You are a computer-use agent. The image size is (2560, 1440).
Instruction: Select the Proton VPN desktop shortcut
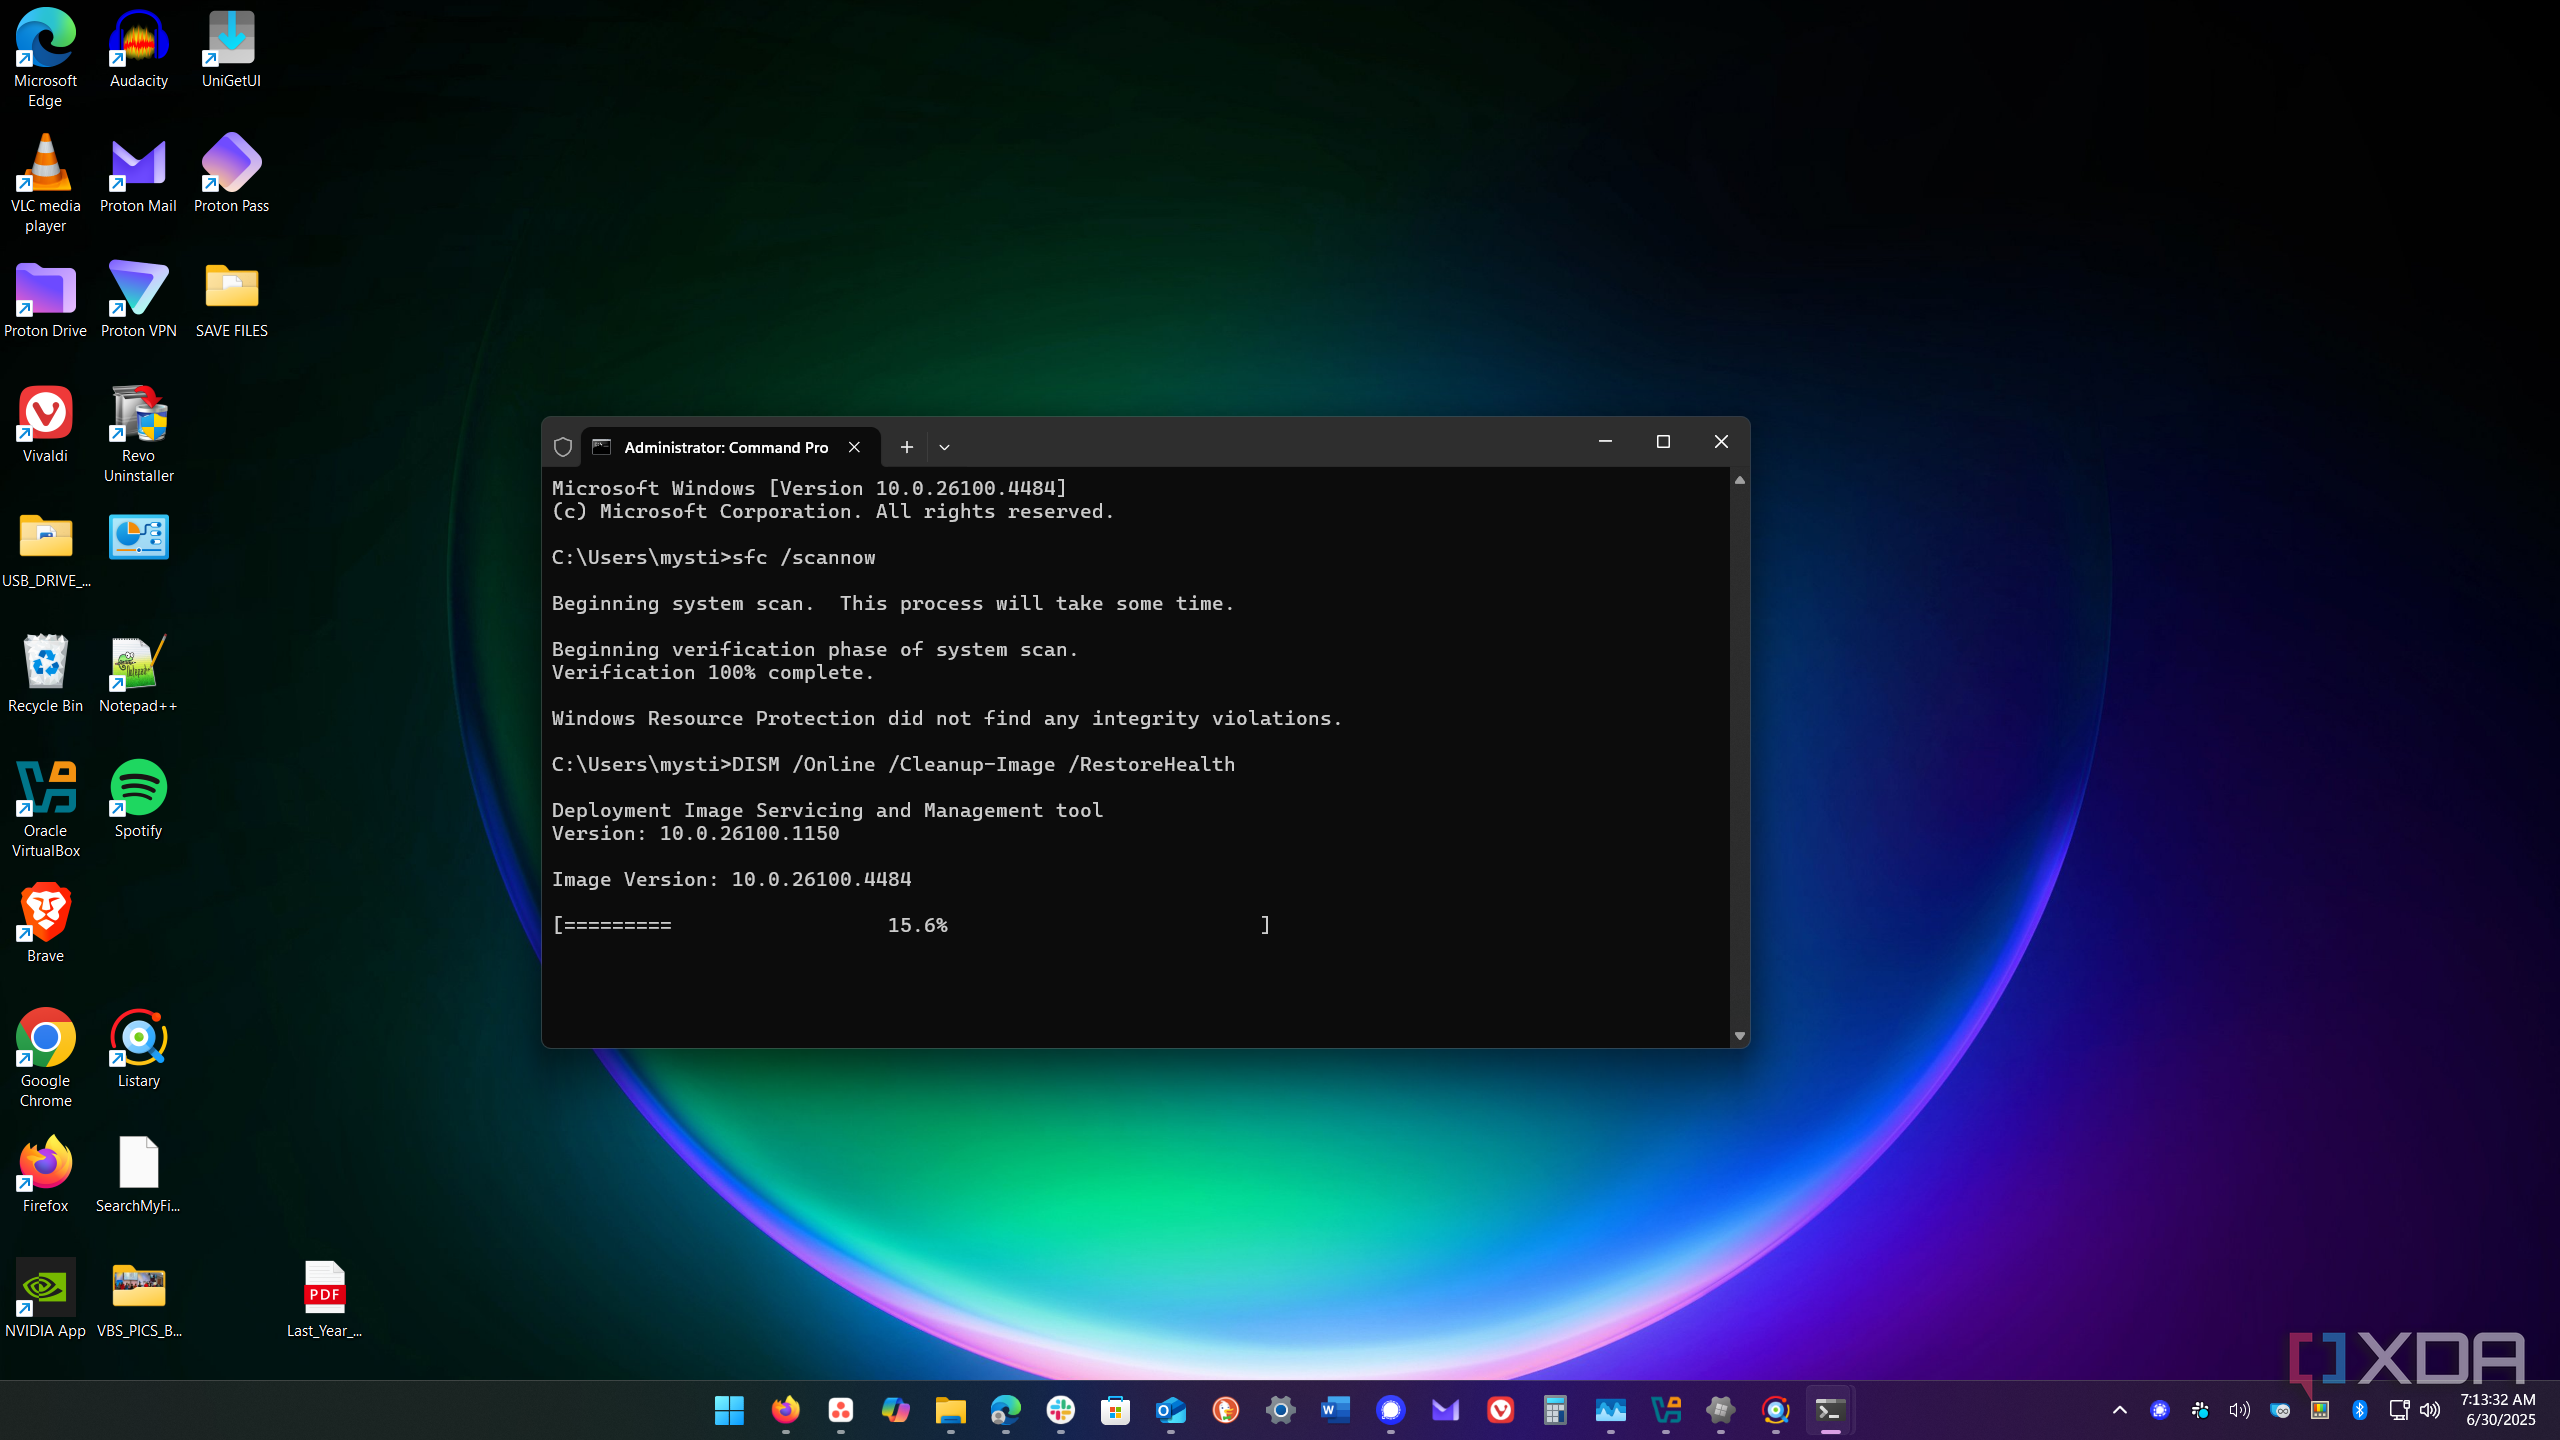[x=138, y=299]
